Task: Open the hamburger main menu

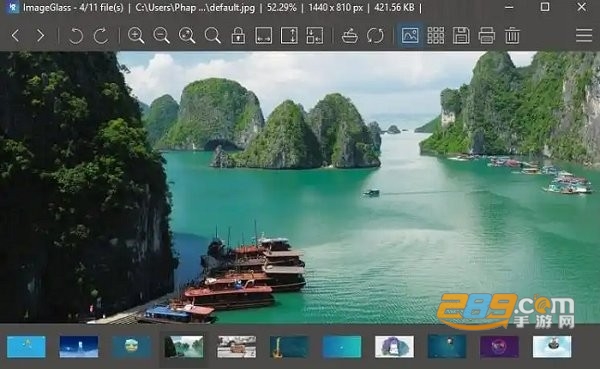Action: tap(584, 36)
